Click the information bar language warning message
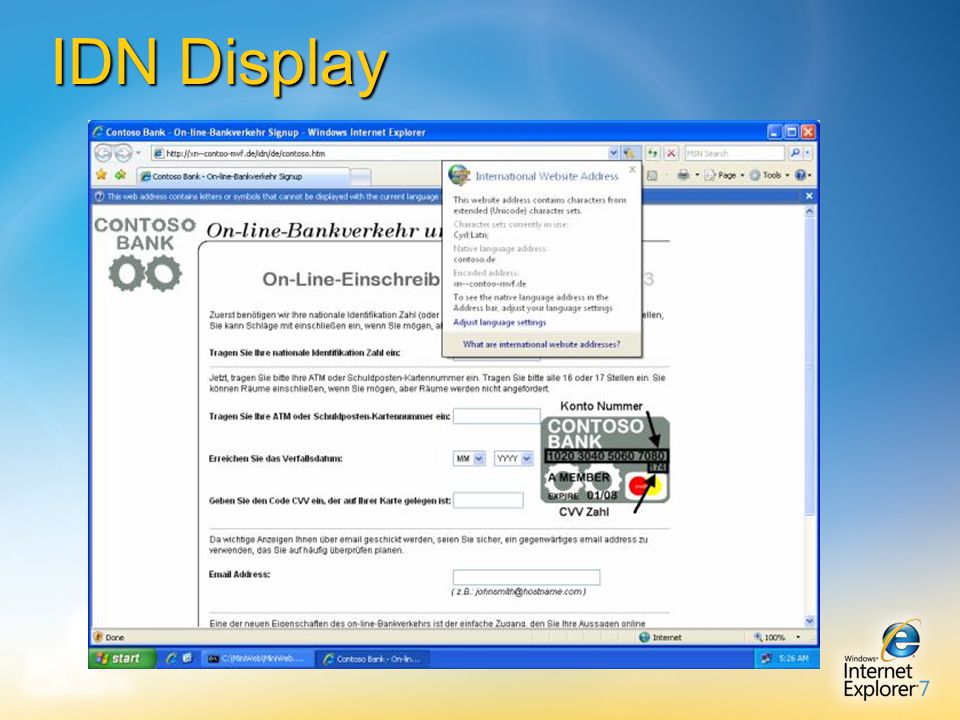 [x=272, y=197]
